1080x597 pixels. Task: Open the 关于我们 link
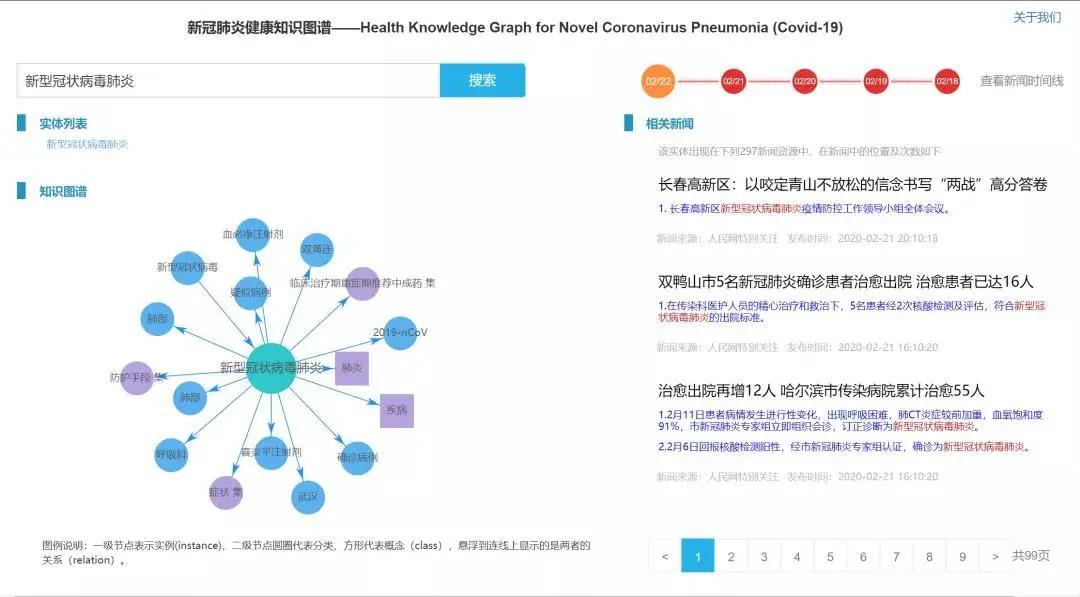click(1037, 17)
